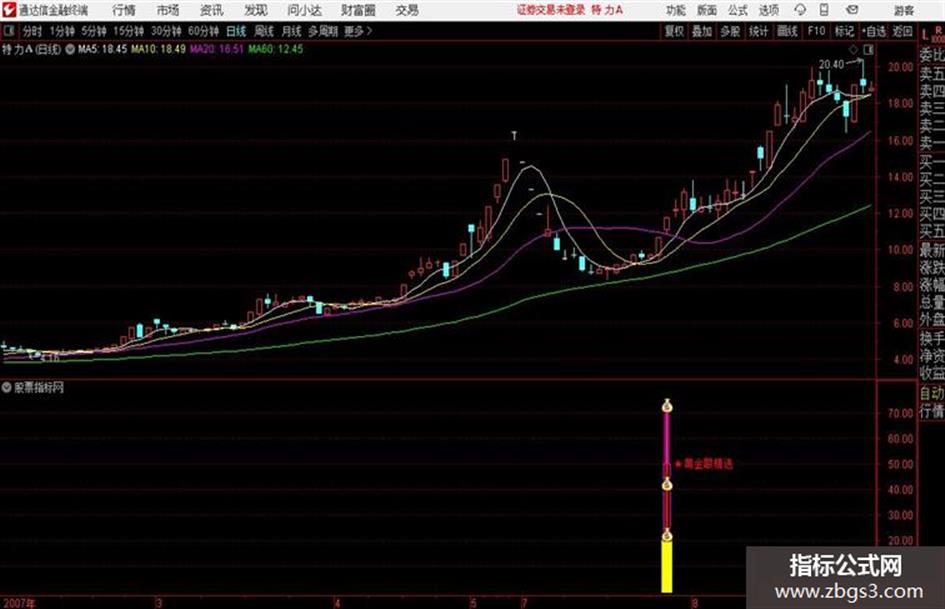Click the 20.40 high price label
This screenshot has height=609, width=945.
point(831,64)
